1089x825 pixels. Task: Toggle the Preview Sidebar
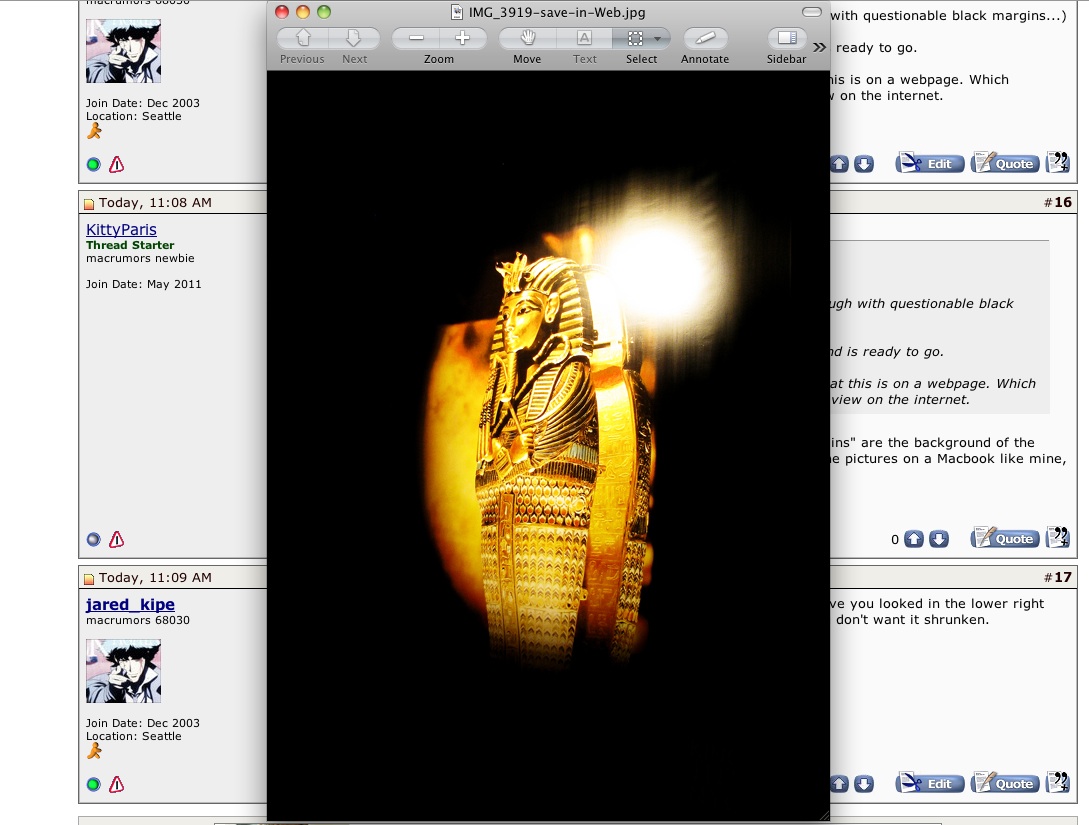point(787,38)
